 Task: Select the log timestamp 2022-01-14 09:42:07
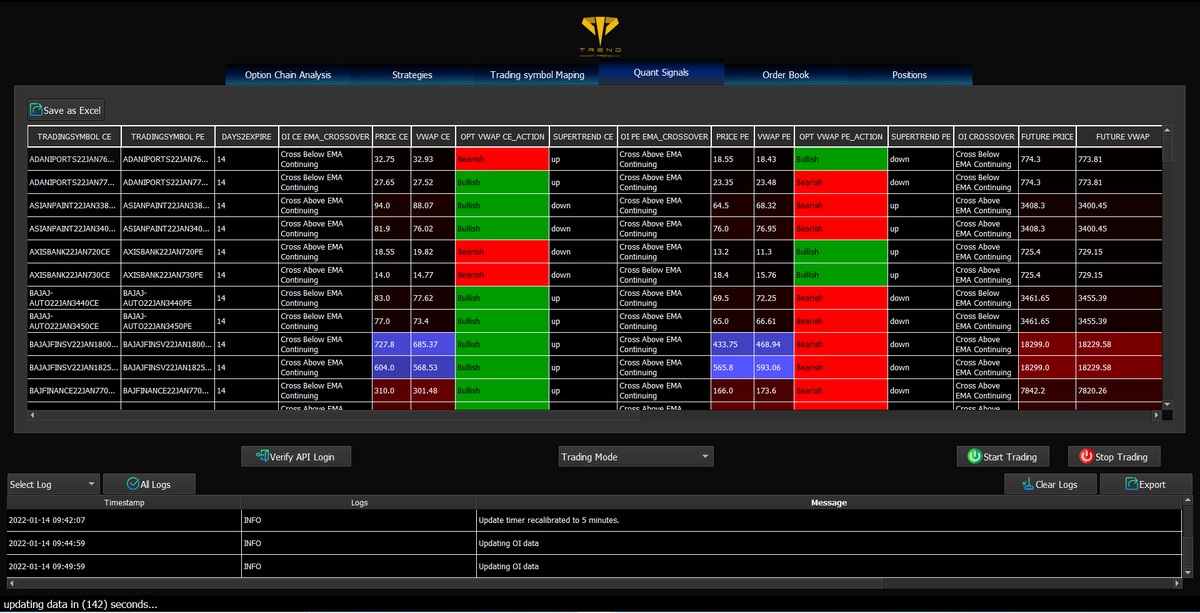(x=124, y=520)
